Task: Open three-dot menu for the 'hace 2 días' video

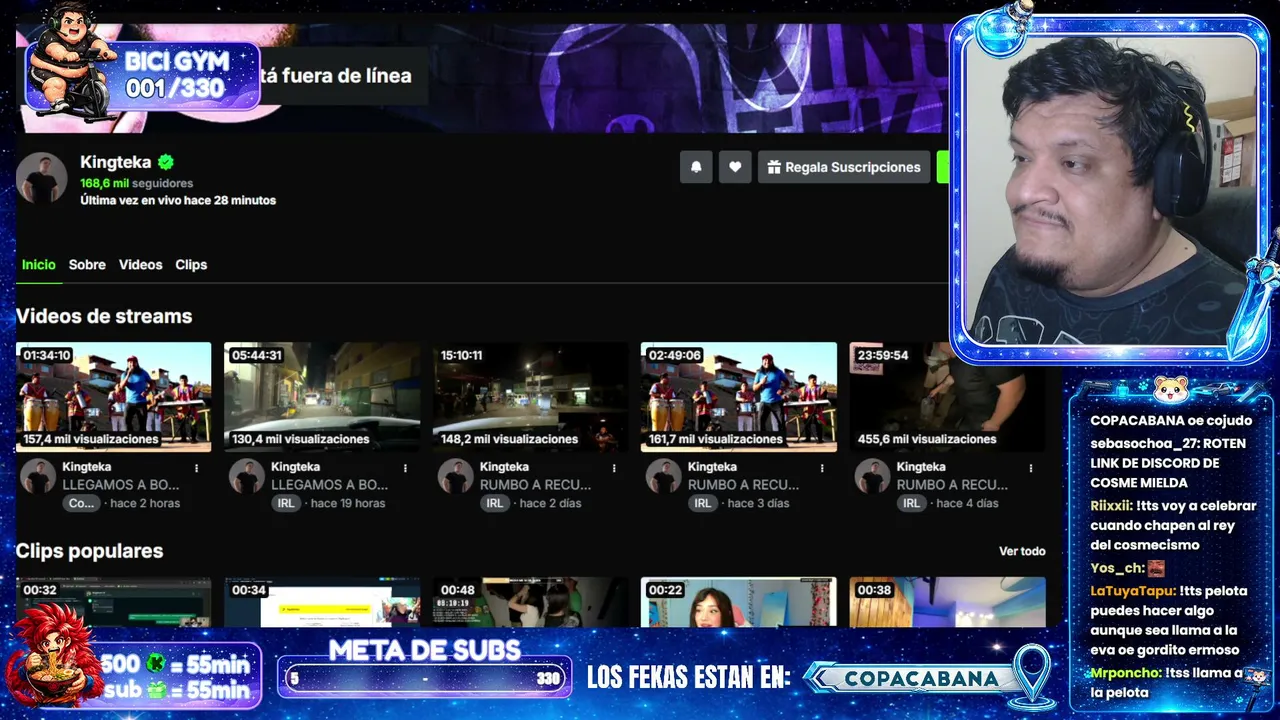Action: coord(613,468)
